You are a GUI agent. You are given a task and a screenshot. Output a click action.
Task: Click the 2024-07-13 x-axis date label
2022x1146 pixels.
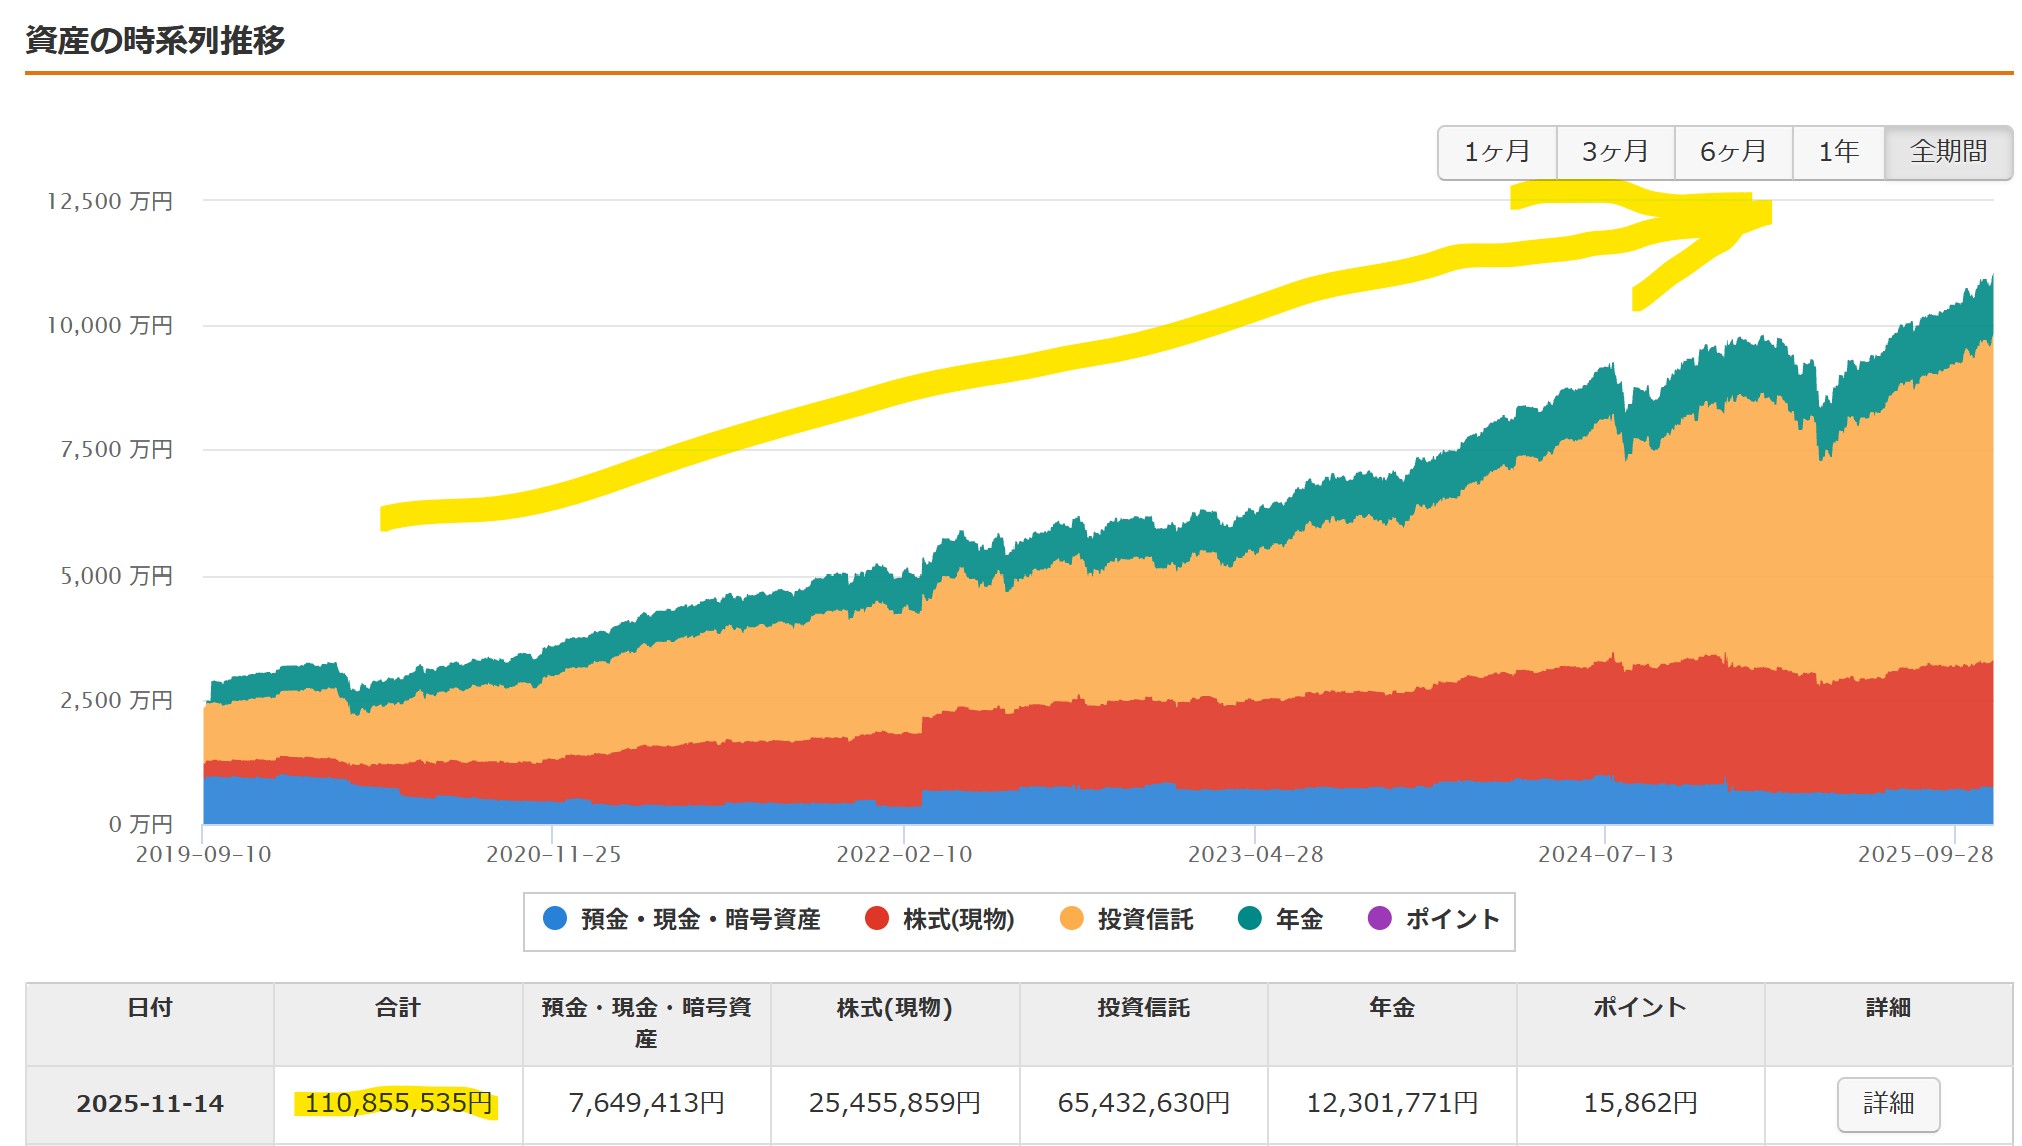[1605, 854]
